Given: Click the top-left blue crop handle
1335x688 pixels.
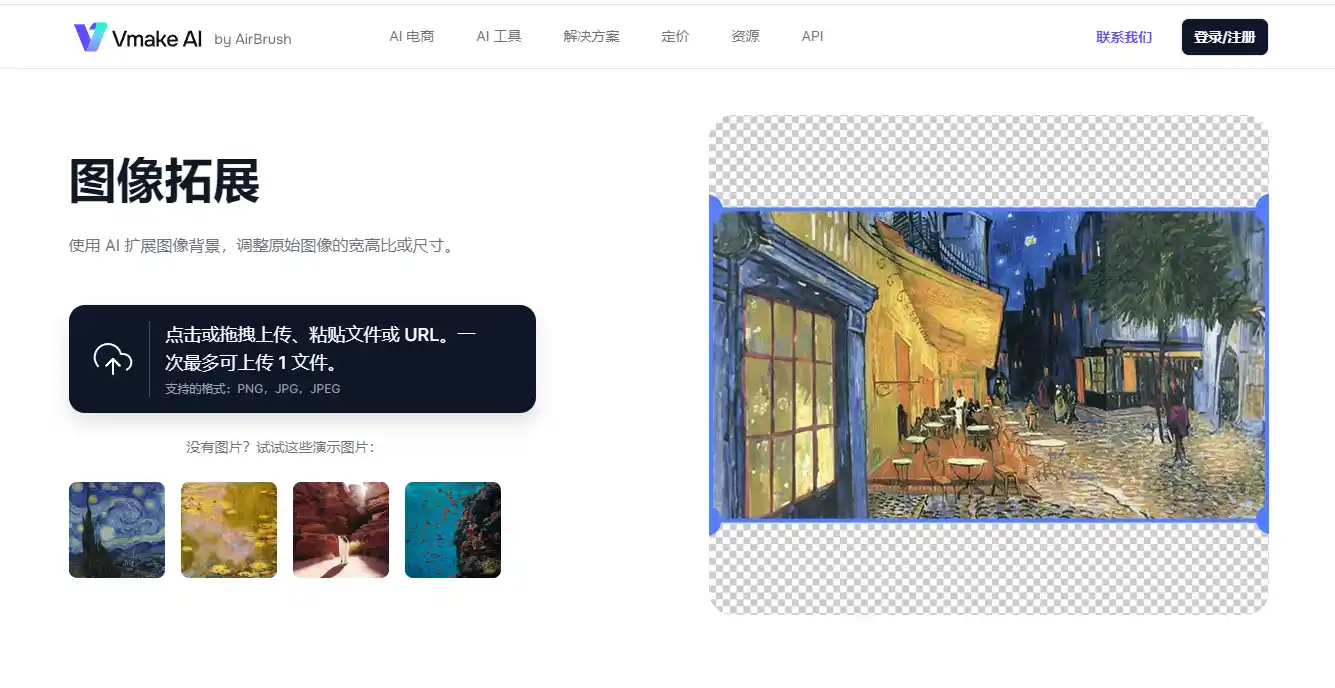Looking at the screenshot, I should [x=714, y=210].
